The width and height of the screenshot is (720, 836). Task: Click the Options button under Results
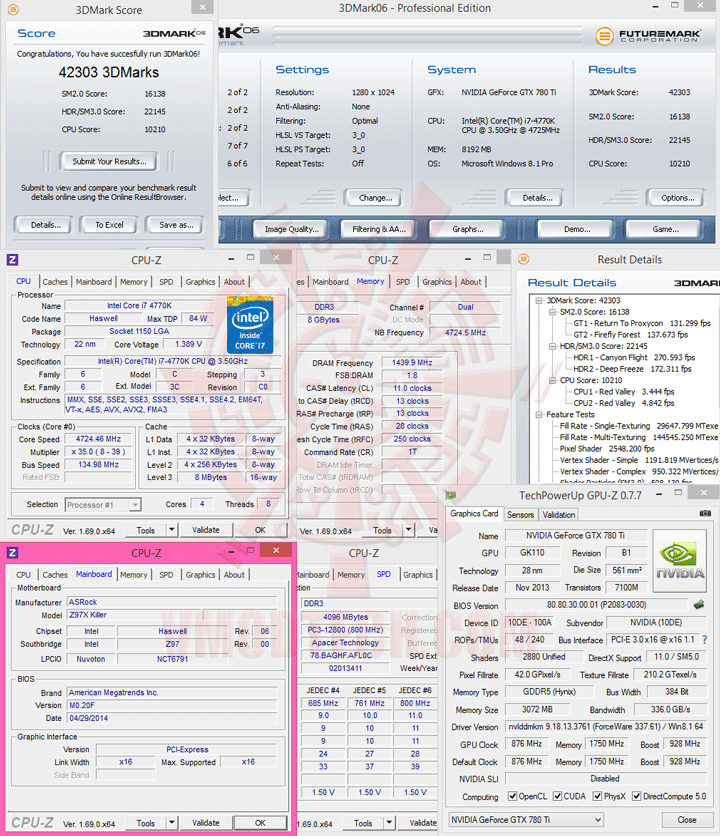(x=677, y=198)
